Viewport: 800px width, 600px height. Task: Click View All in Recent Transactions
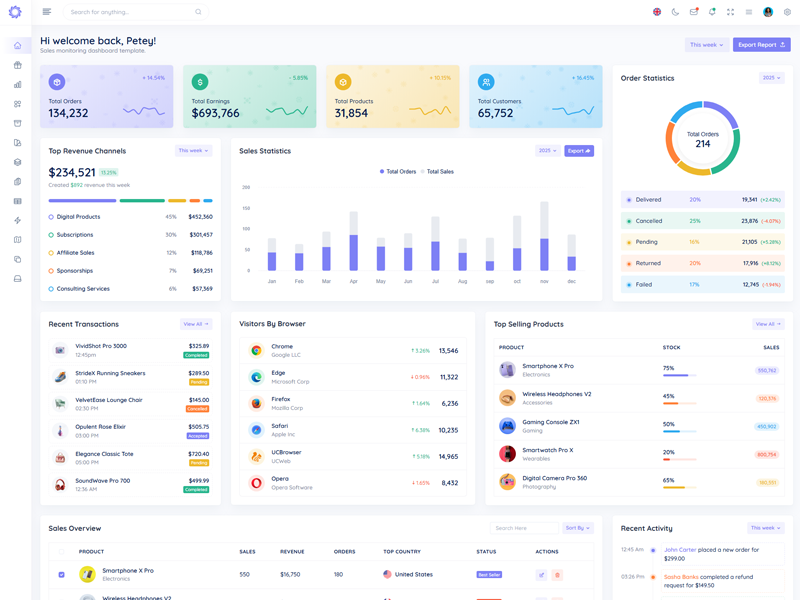[x=196, y=324]
